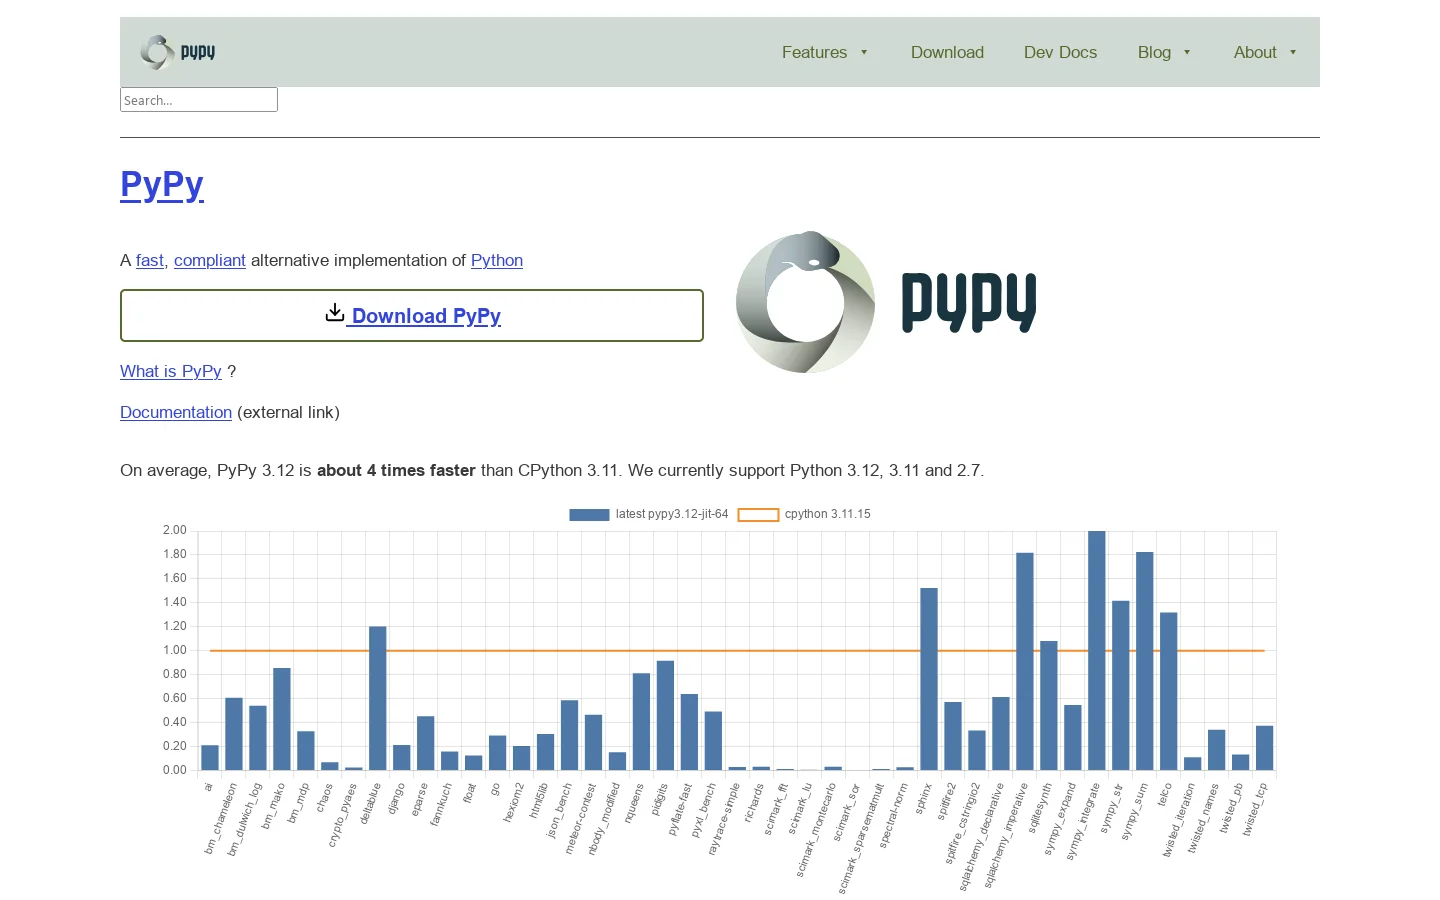Viewport: 1440px width, 900px height.
Task: Click the 'bm_chameleon' x-axis label
Action: tap(221, 818)
